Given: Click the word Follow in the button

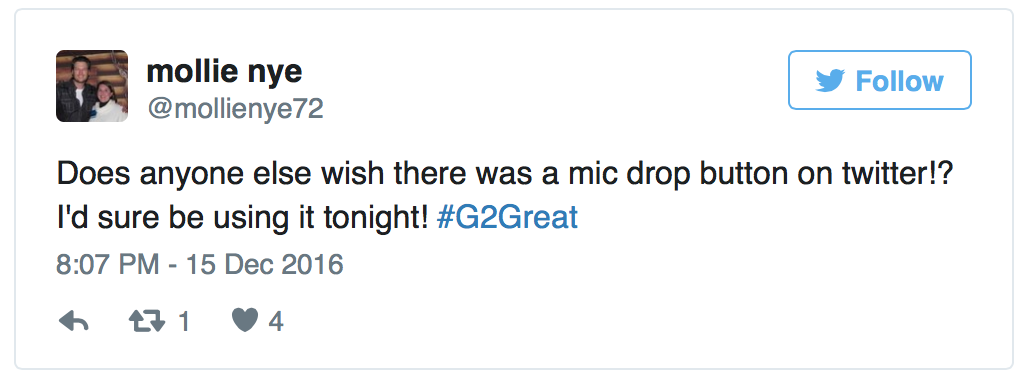Looking at the screenshot, I should (899, 81).
